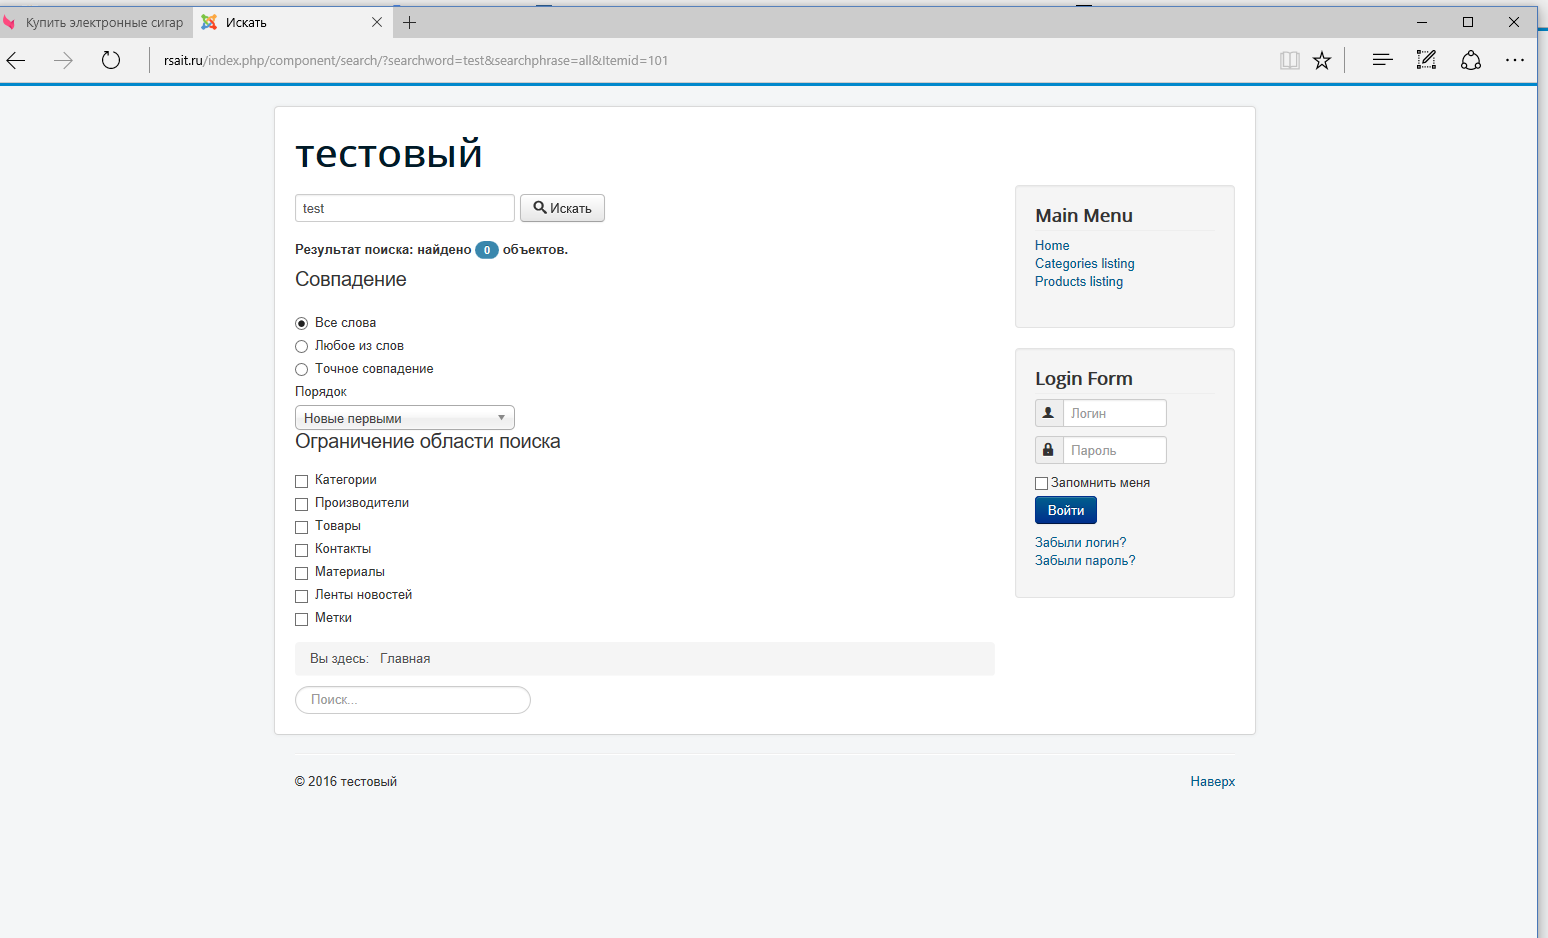Make a web note pen icon
The image size is (1548, 938).
(x=1426, y=61)
